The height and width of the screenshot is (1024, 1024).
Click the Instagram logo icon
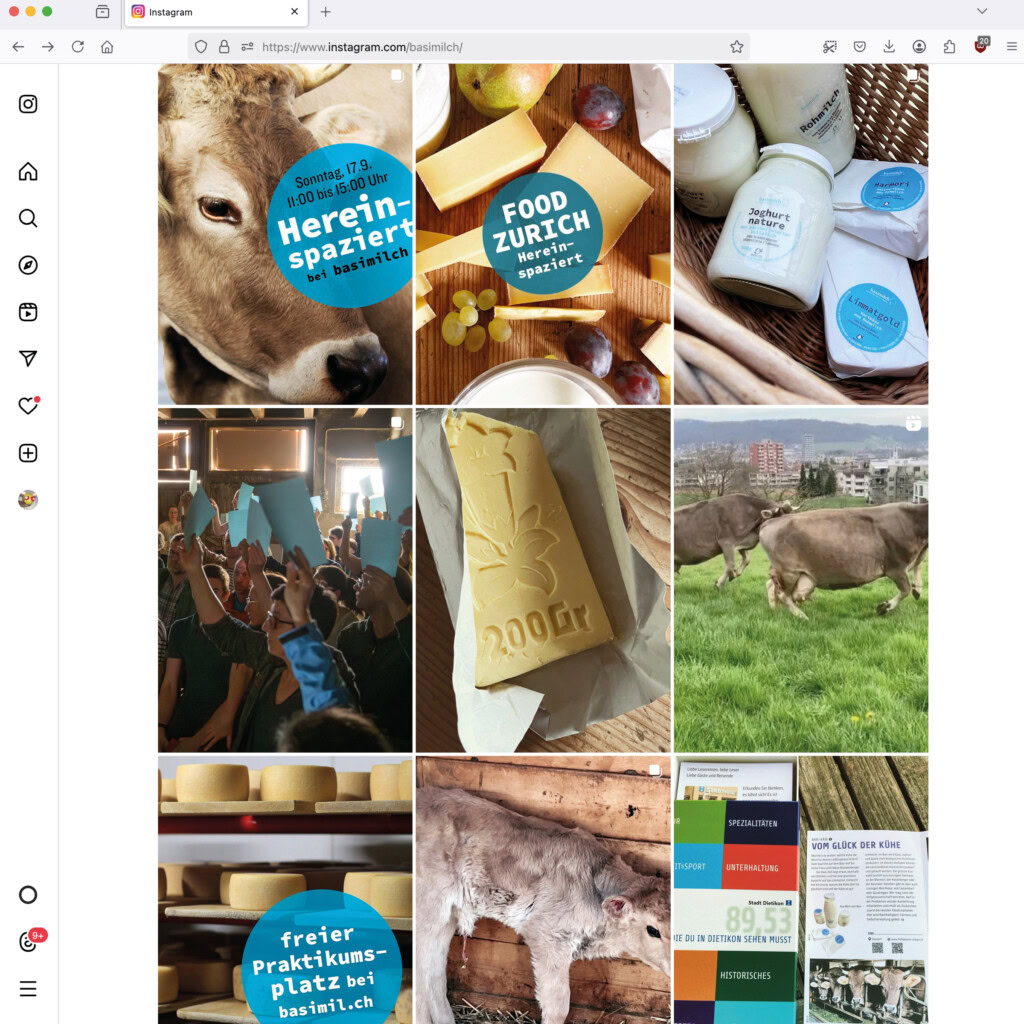click(28, 104)
